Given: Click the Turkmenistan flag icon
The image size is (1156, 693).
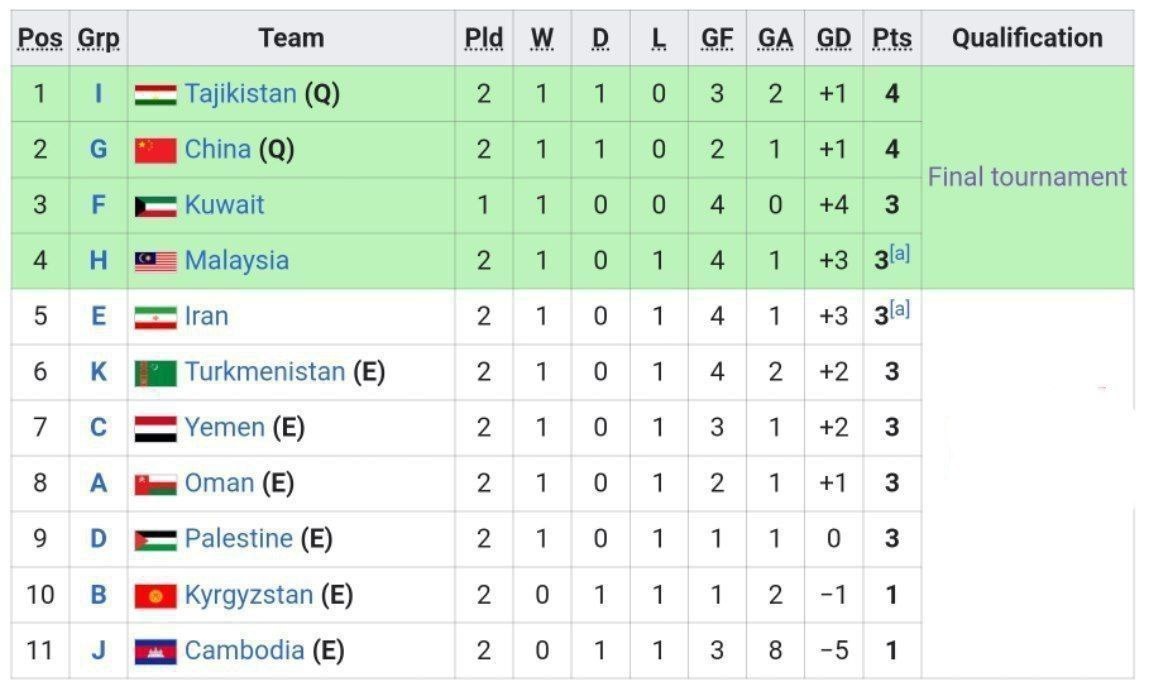Looking at the screenshot, I should 155,374.
